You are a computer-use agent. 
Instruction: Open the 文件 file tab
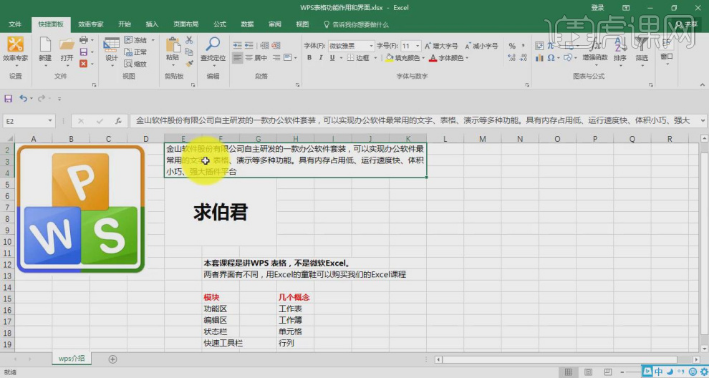[x=15, y=24]
